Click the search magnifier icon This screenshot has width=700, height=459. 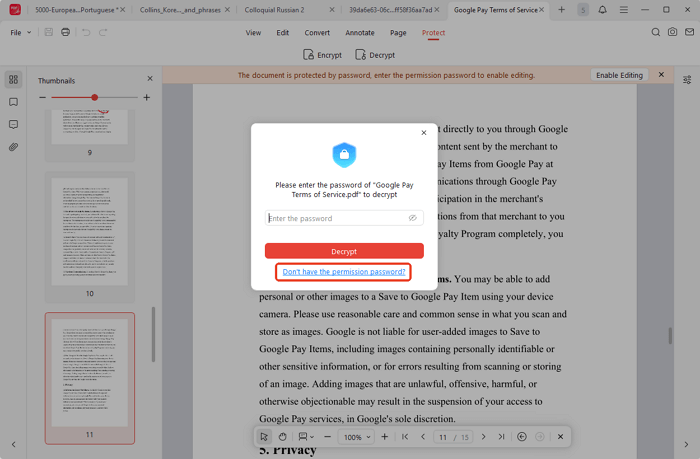(x=656, y=32)
